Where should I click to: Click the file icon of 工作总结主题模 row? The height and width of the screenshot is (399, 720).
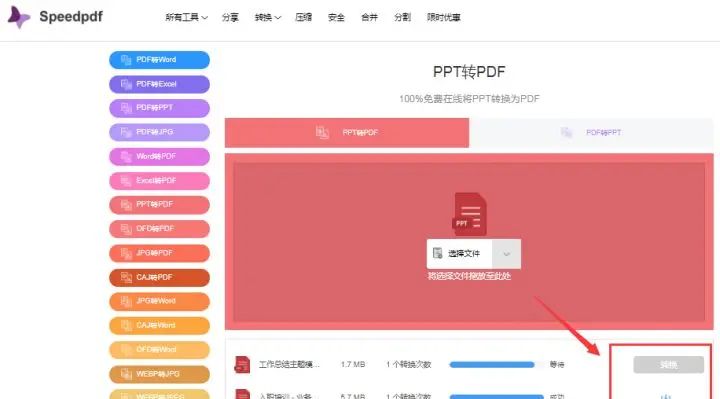pos(242,365)
